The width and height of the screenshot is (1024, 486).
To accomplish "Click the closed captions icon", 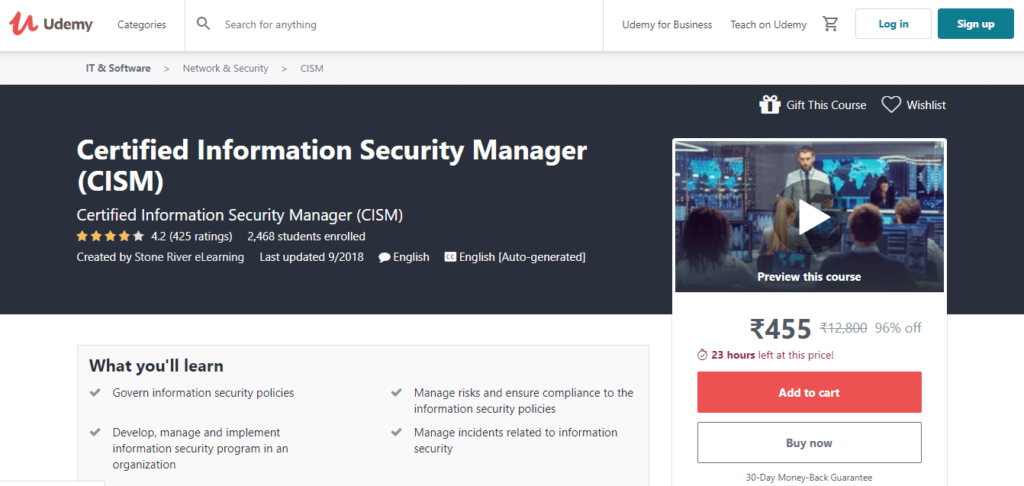I will tap(450, 257).
